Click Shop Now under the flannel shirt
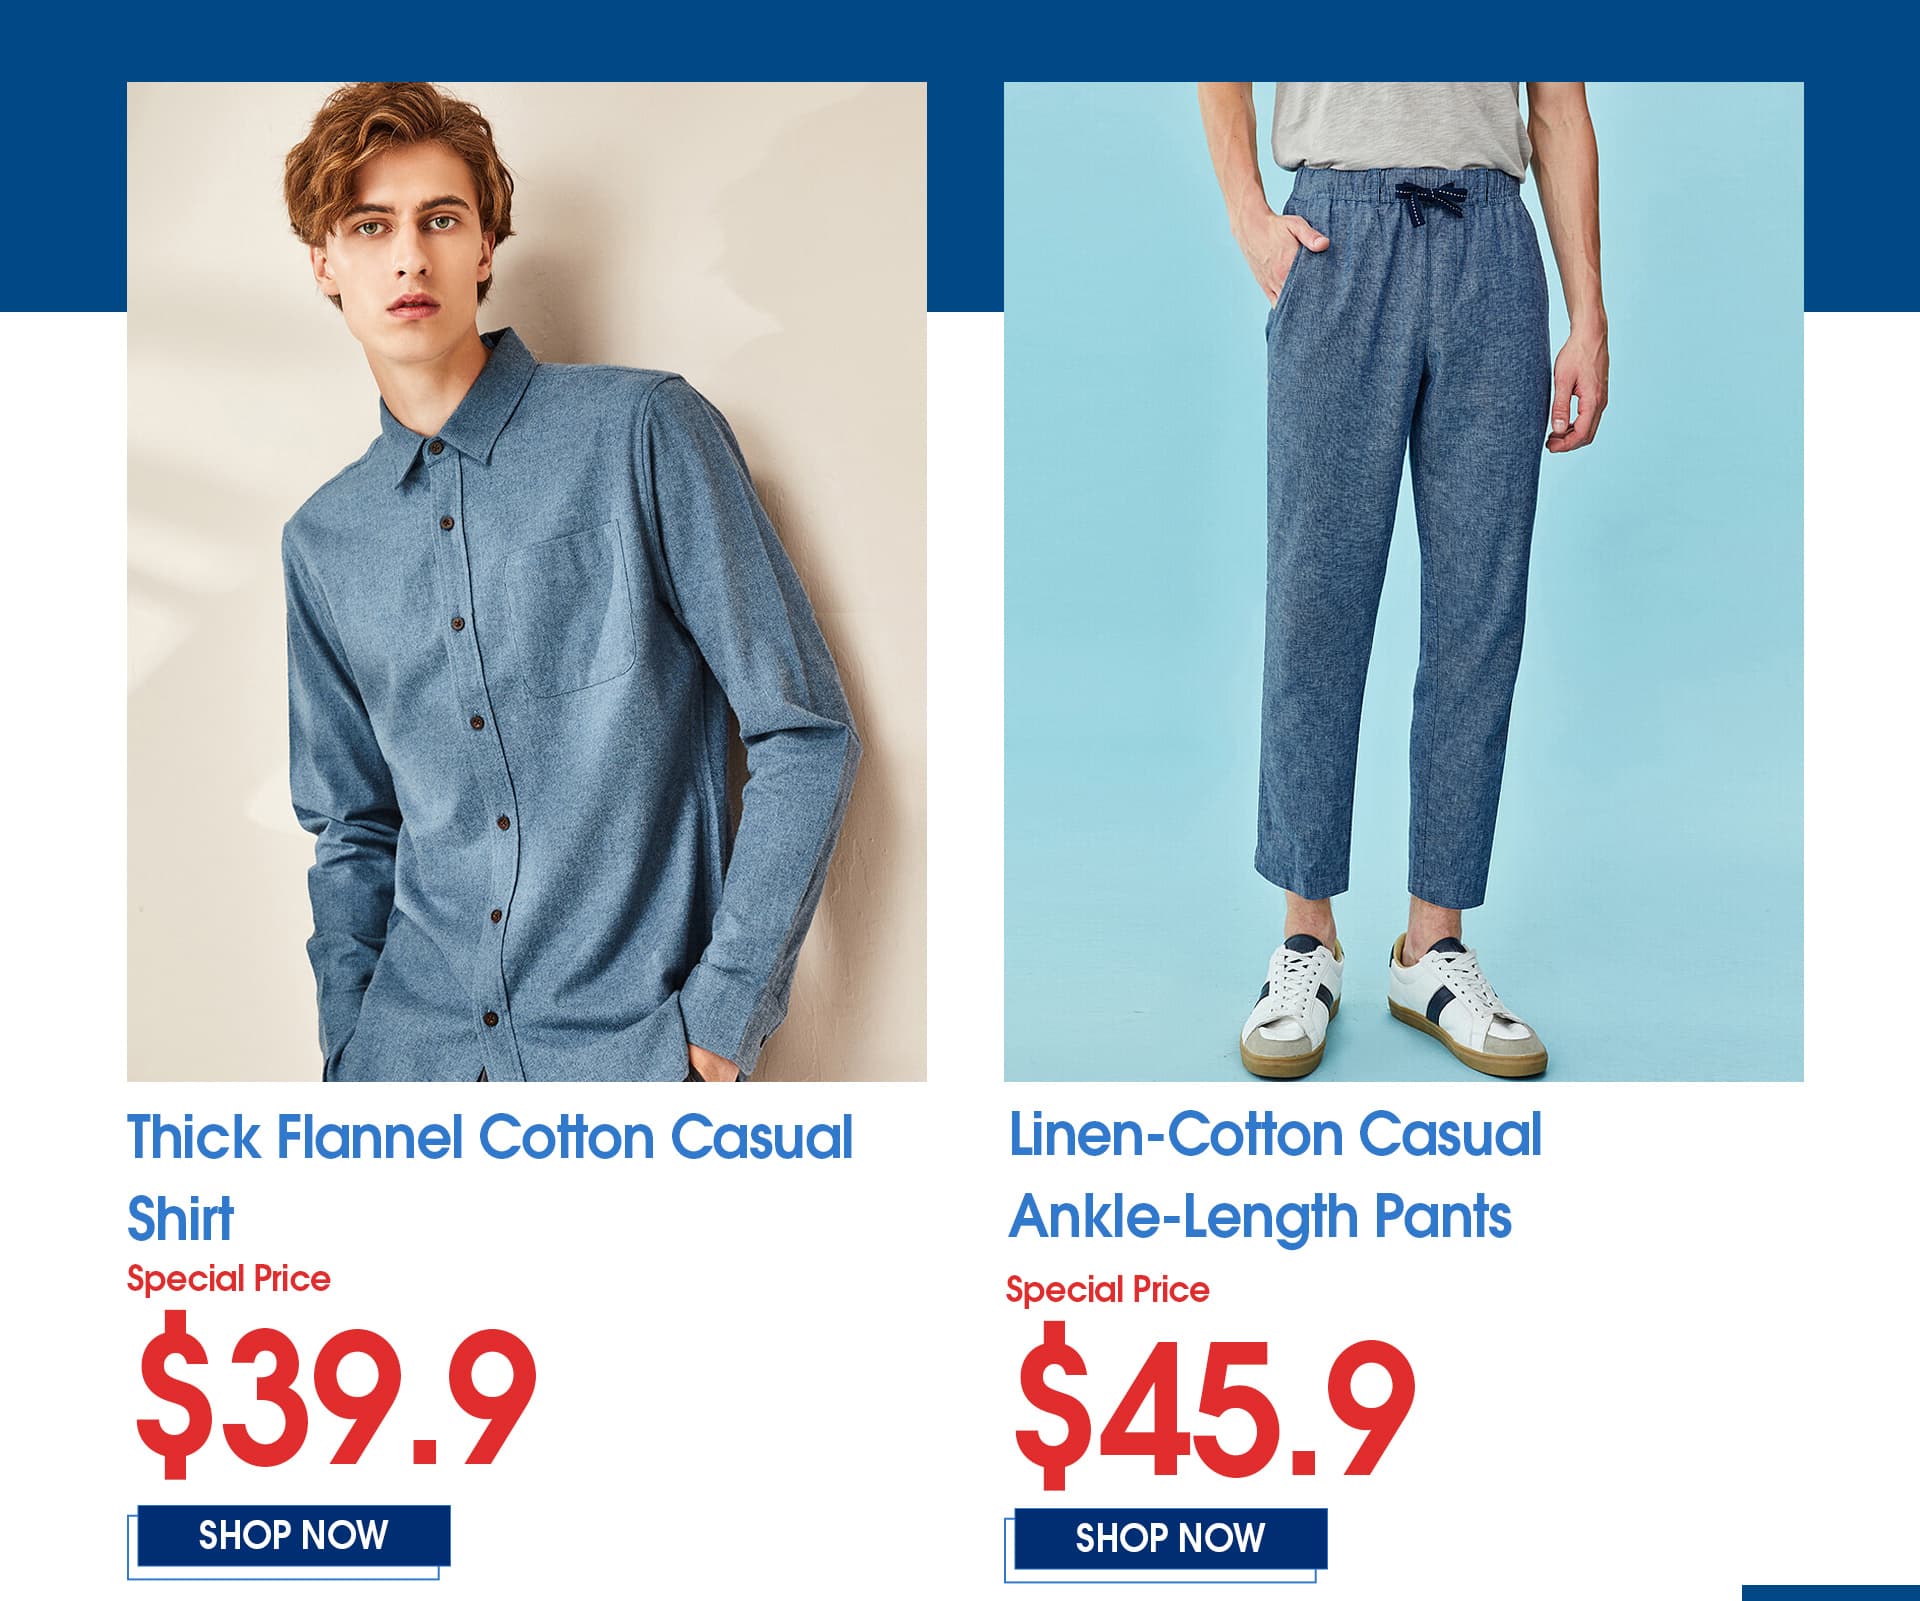 click(x=293, y=1535)
